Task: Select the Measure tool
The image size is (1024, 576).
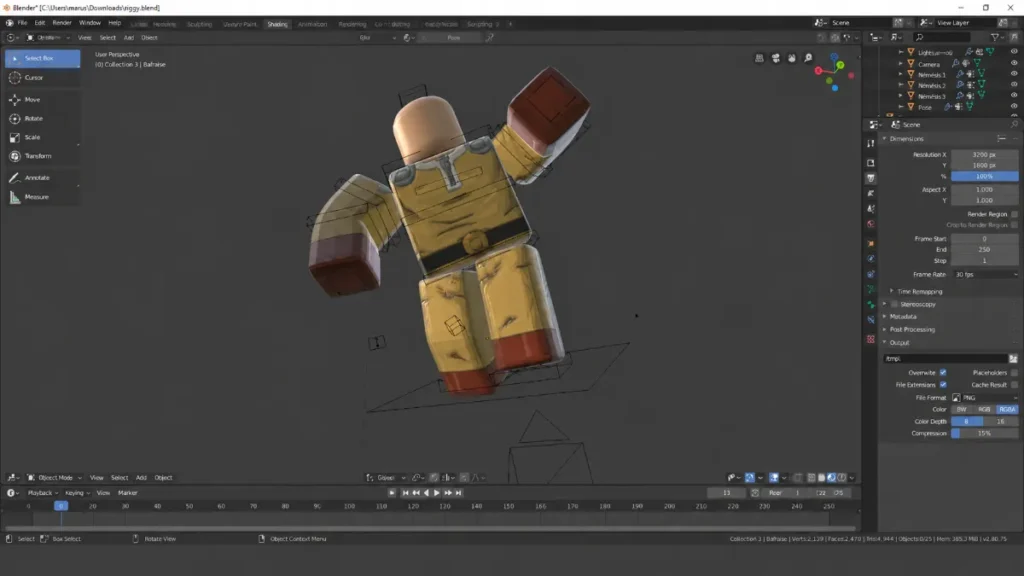Action: [x=42, y=197]
